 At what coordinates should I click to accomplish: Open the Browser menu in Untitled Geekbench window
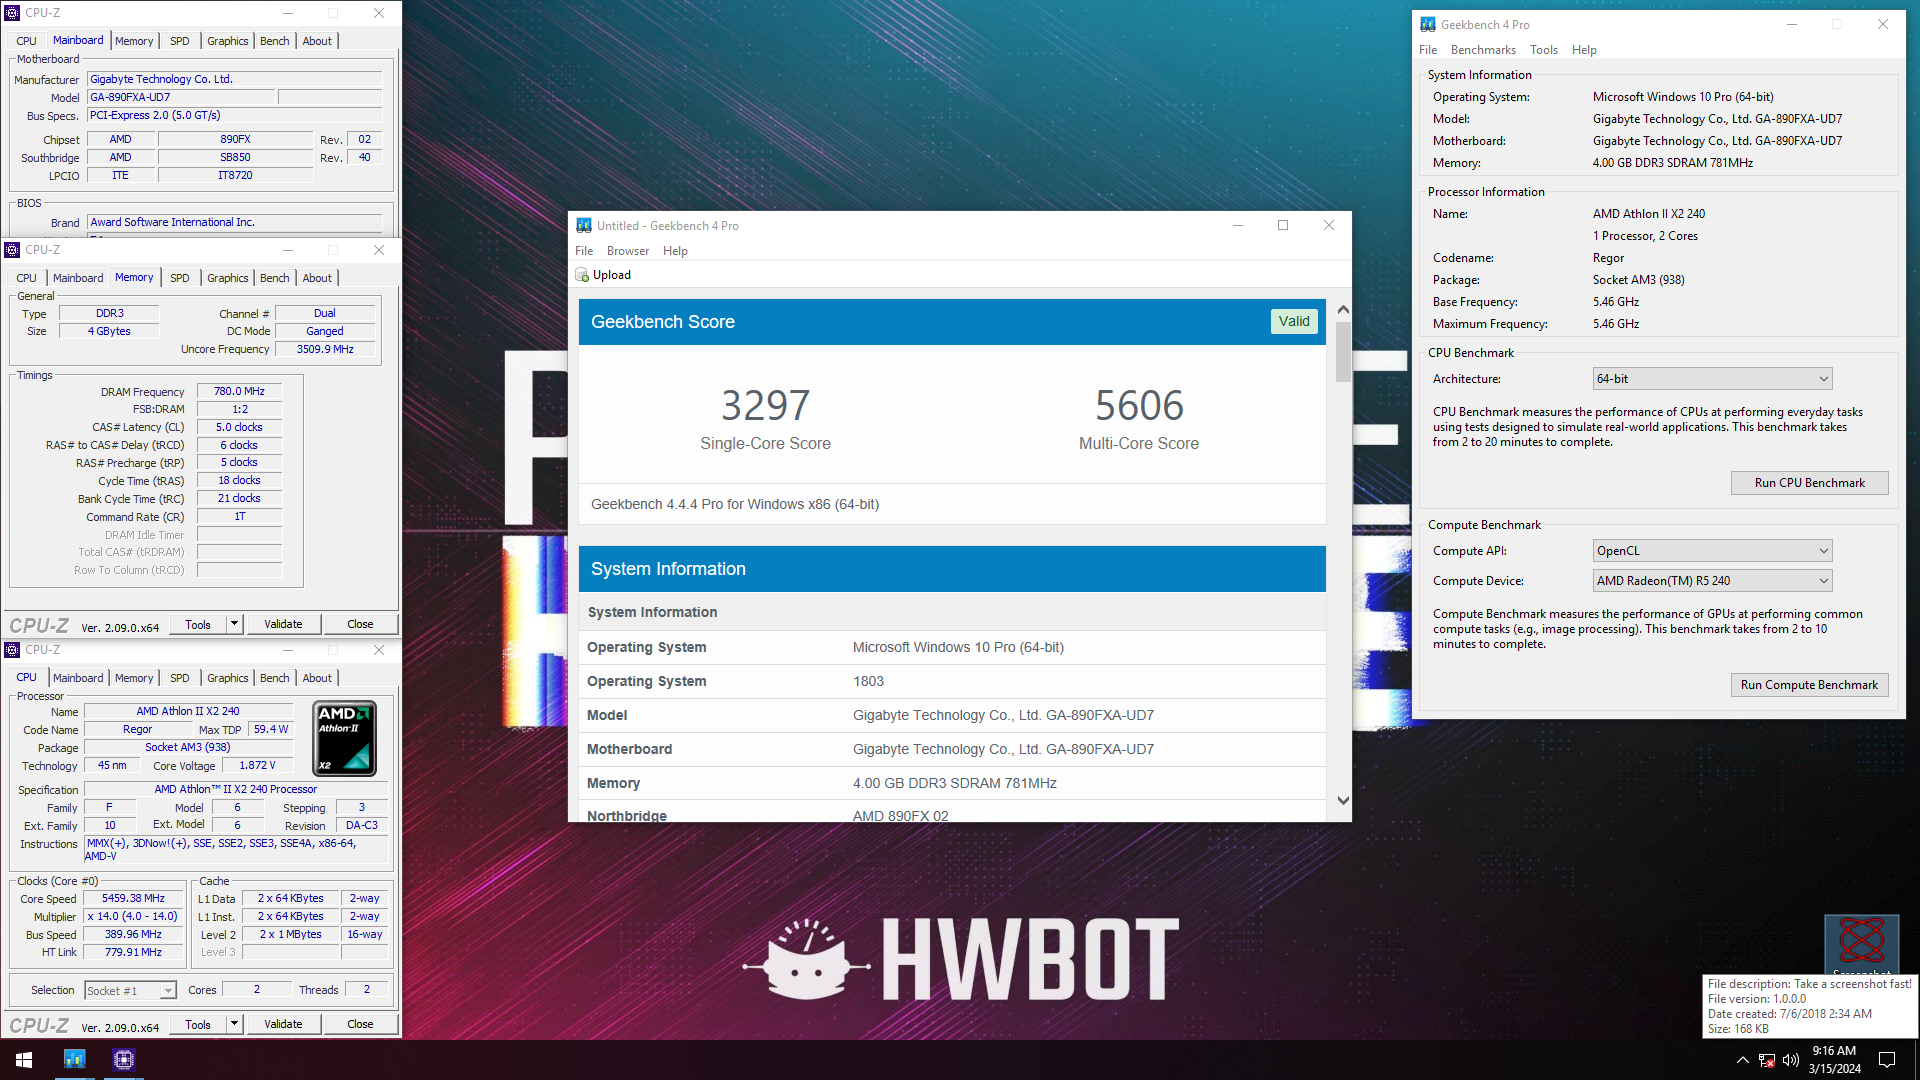click(628, 251)
